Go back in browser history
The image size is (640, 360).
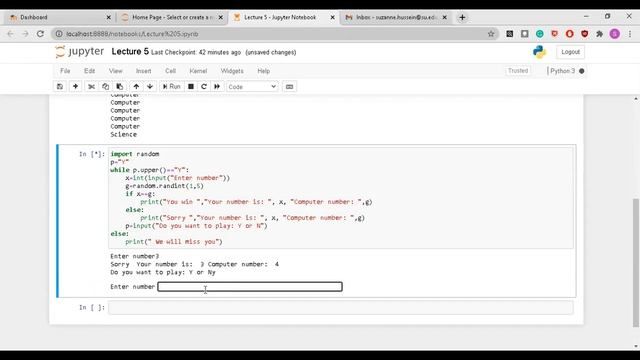point(10,34)
